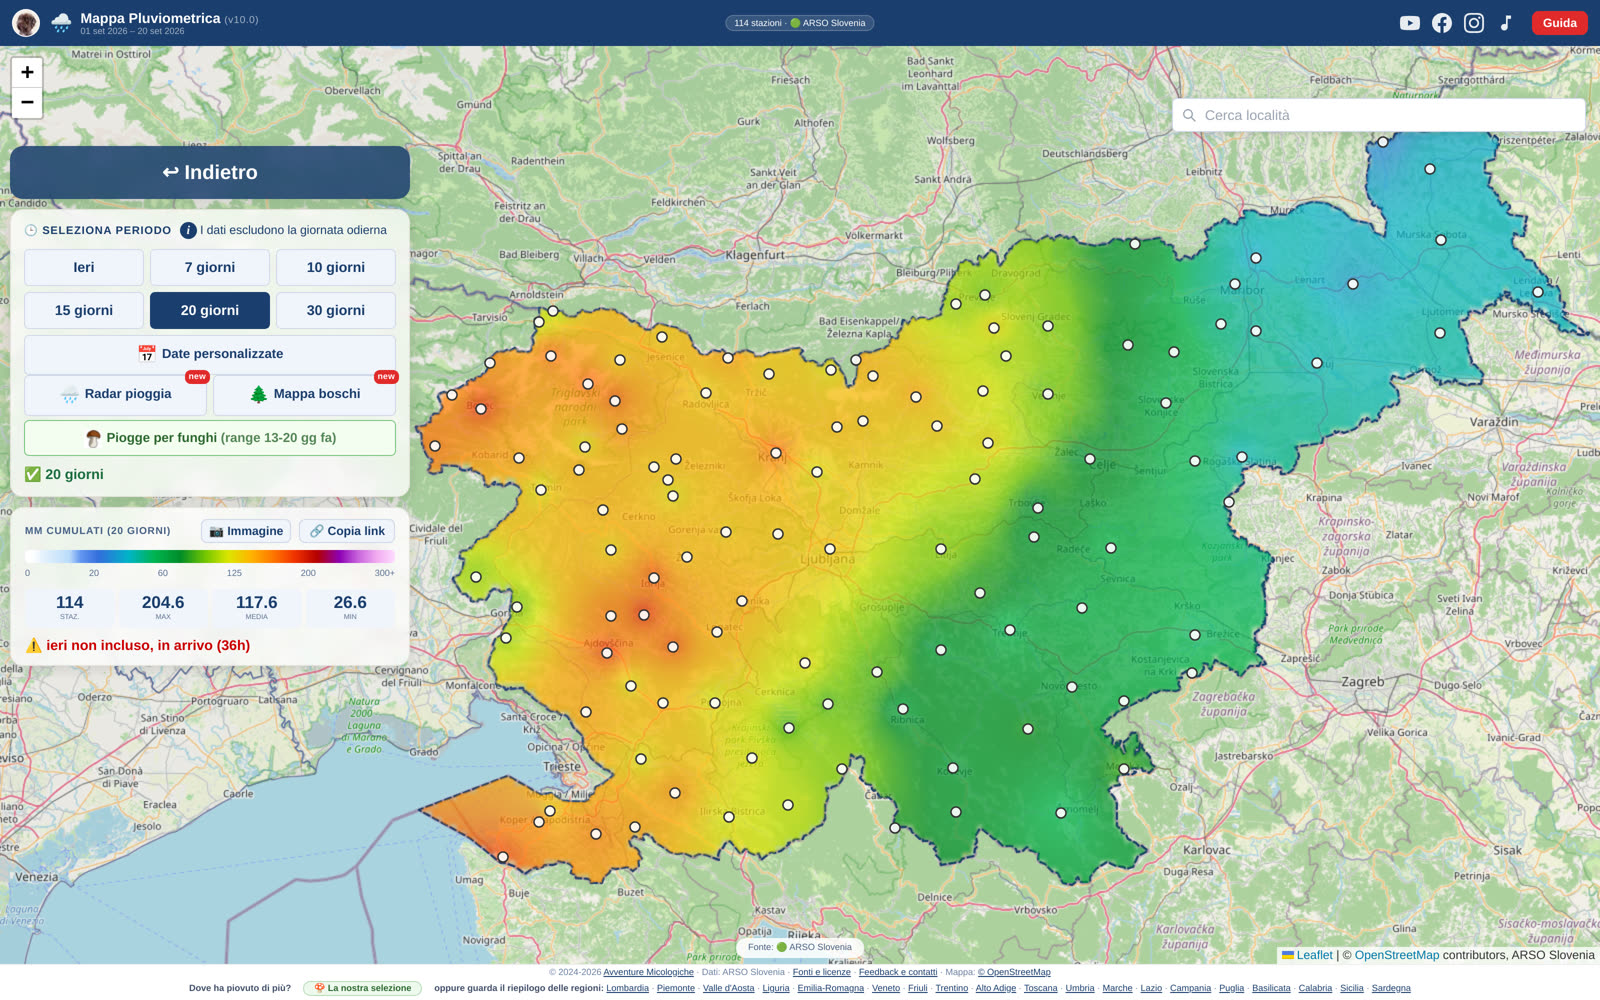Open the Instagram profile icon
This screenshot has height=1000, width=1600.
pos(1474,23)
